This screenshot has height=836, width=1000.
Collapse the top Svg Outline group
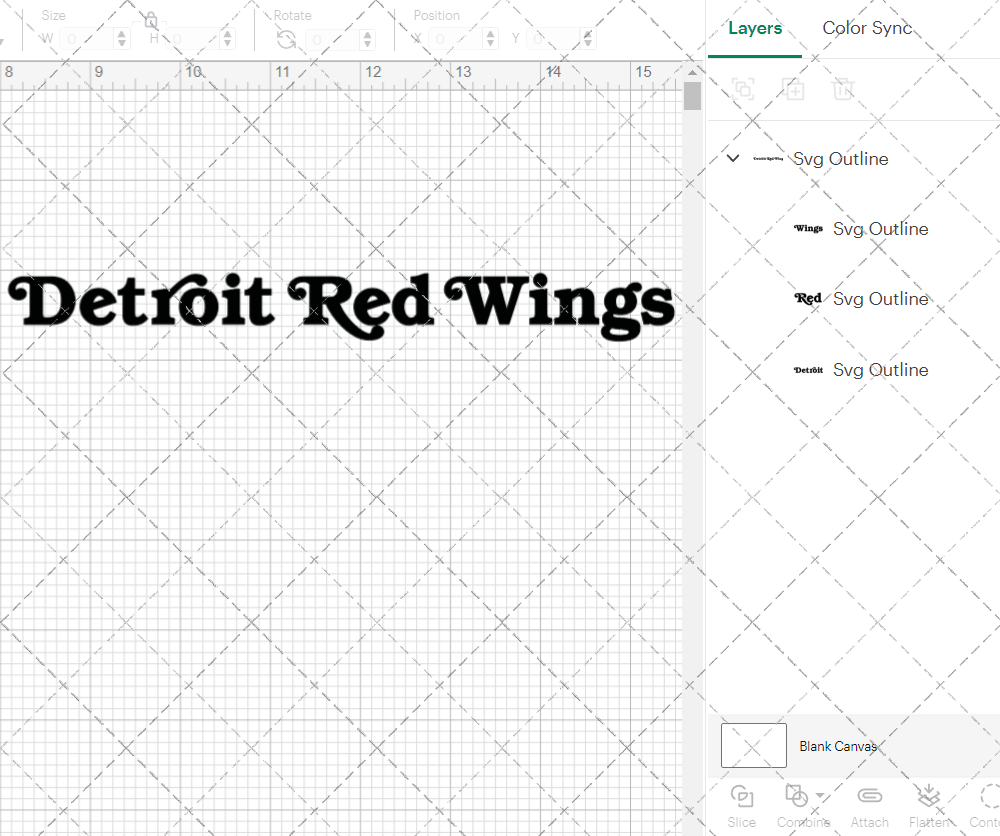[x=733, y=158]
